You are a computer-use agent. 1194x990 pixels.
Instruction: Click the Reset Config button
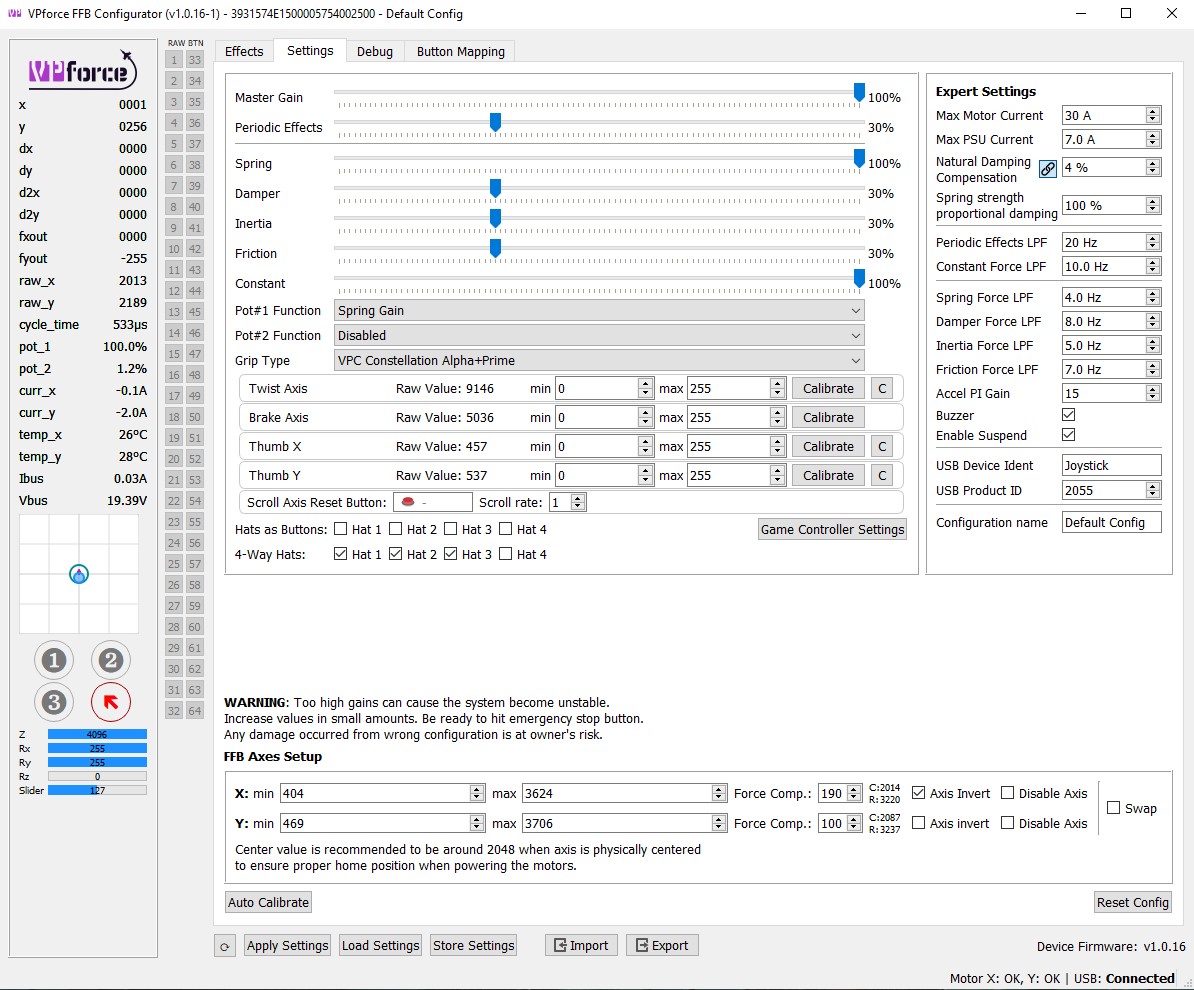click(x=1132, y=902)
